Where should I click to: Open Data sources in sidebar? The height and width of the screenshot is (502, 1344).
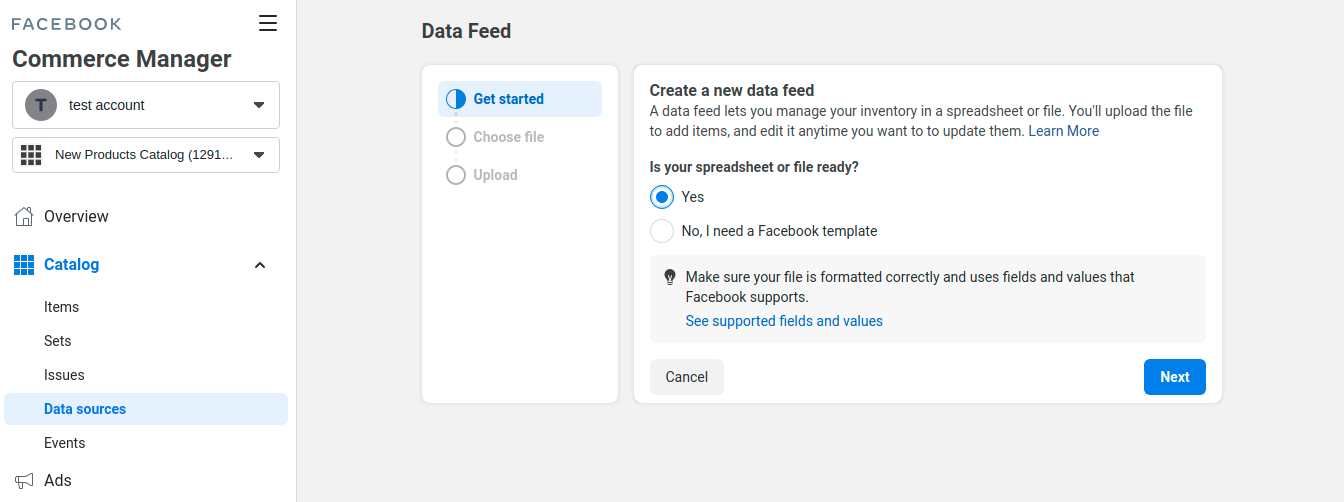point(85,409)
